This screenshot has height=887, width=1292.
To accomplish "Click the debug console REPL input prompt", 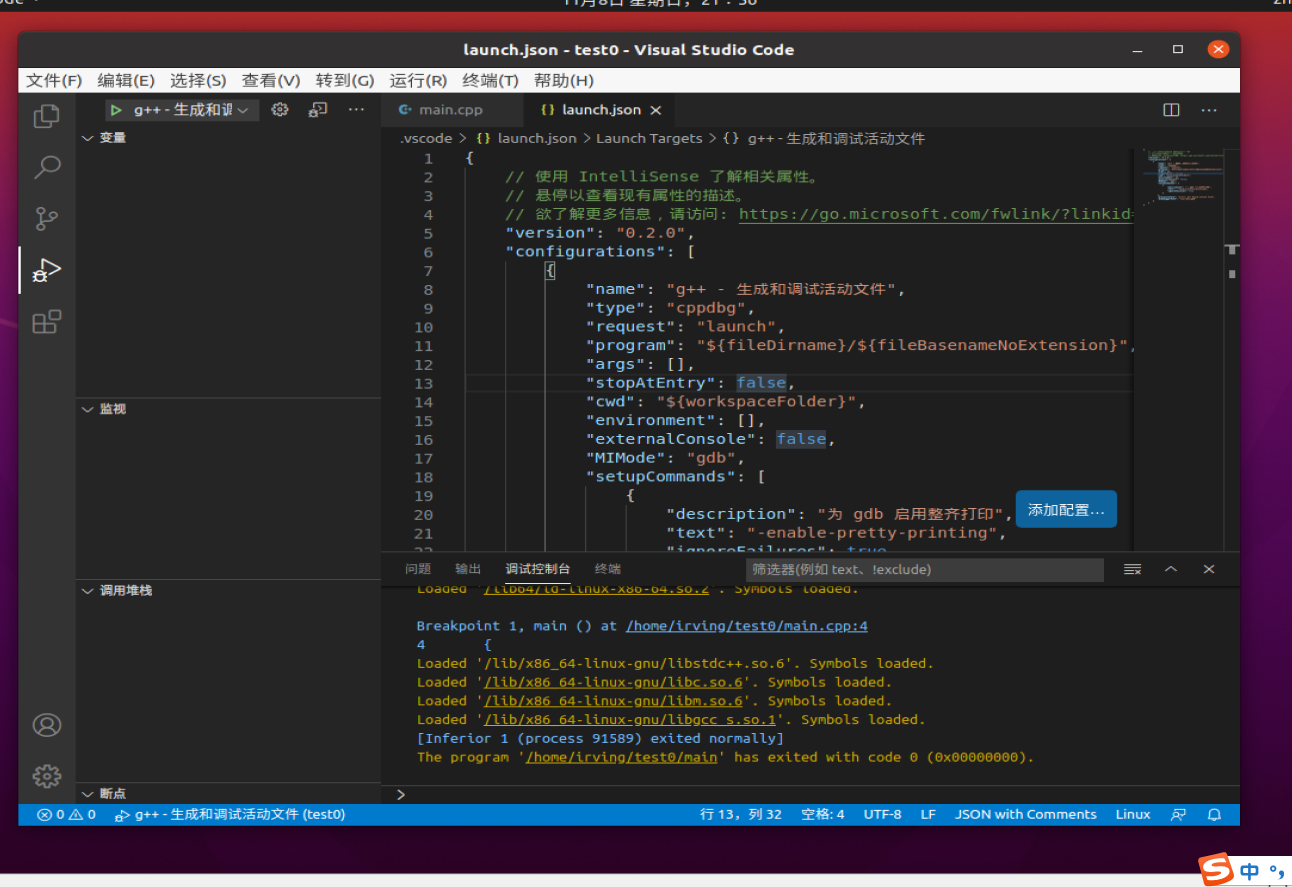I will click(x=810, y=794).
